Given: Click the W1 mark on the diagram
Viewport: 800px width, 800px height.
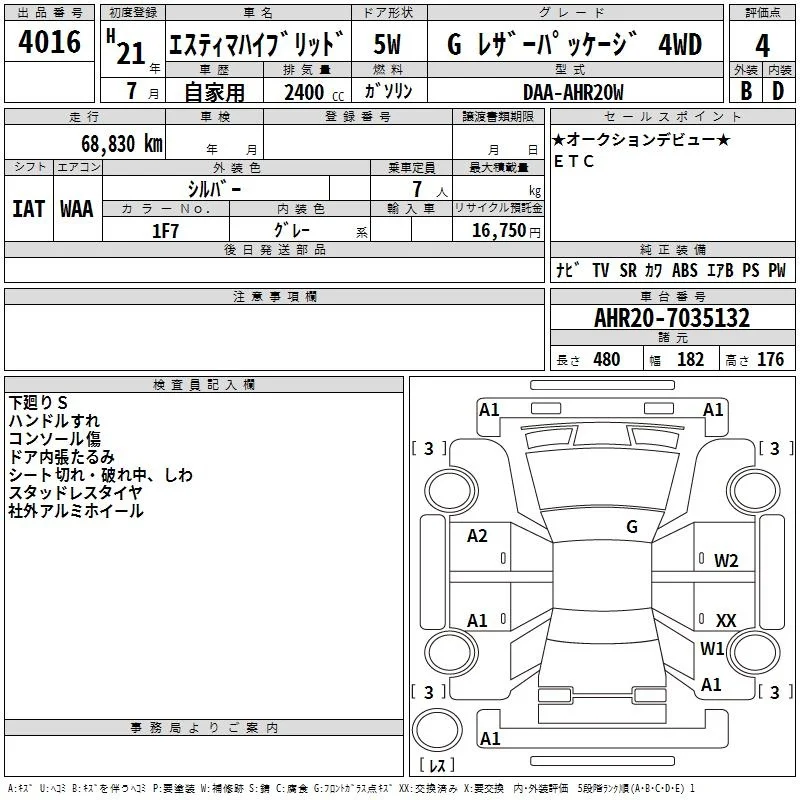Looking at the screenshot, I should coord(711,648).
